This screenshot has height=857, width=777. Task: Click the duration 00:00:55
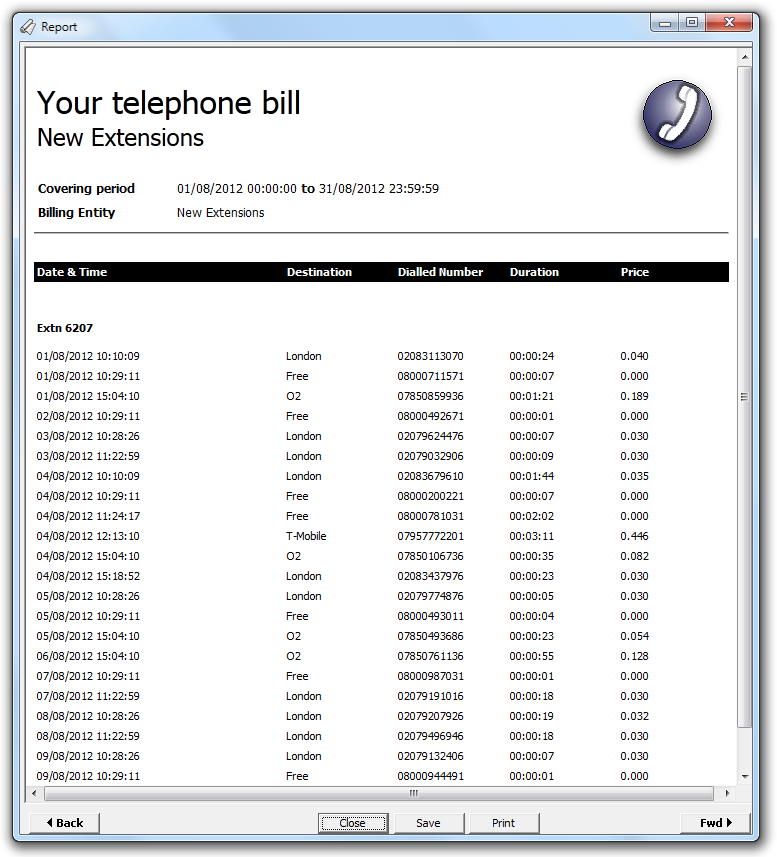531,656
